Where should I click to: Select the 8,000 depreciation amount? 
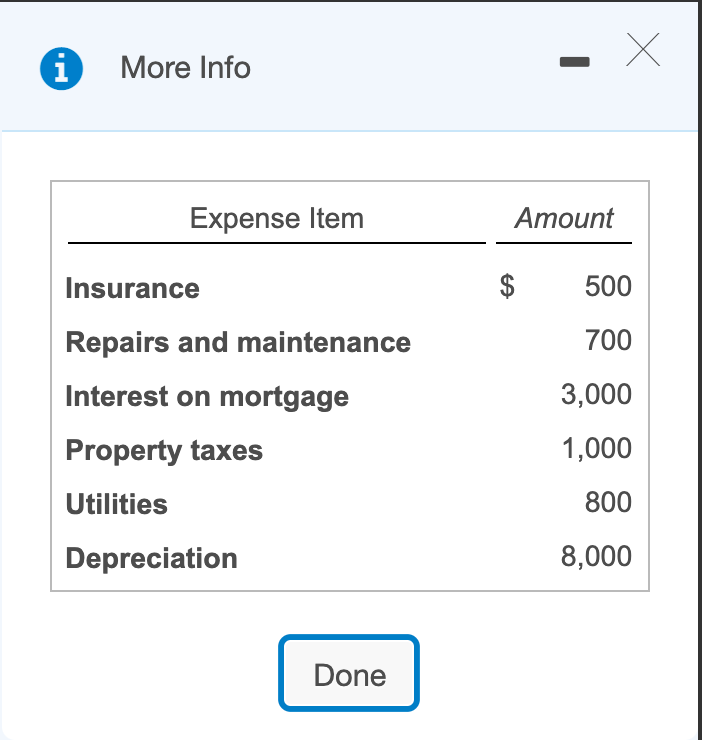coord(596,557)
